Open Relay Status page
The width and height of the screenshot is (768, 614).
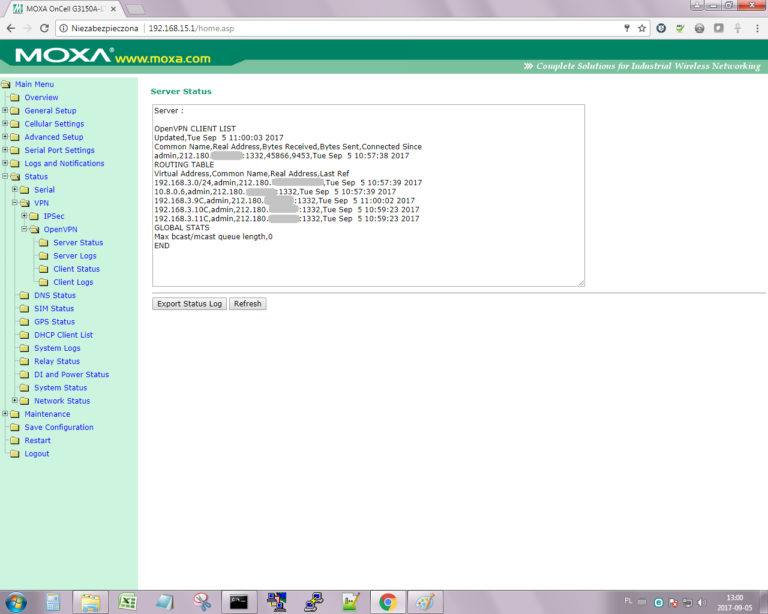tap(57, 361)
